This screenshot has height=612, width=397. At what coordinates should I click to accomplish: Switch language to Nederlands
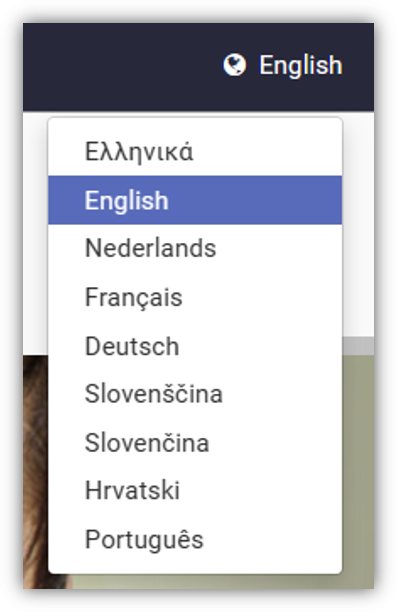[195, 248]
